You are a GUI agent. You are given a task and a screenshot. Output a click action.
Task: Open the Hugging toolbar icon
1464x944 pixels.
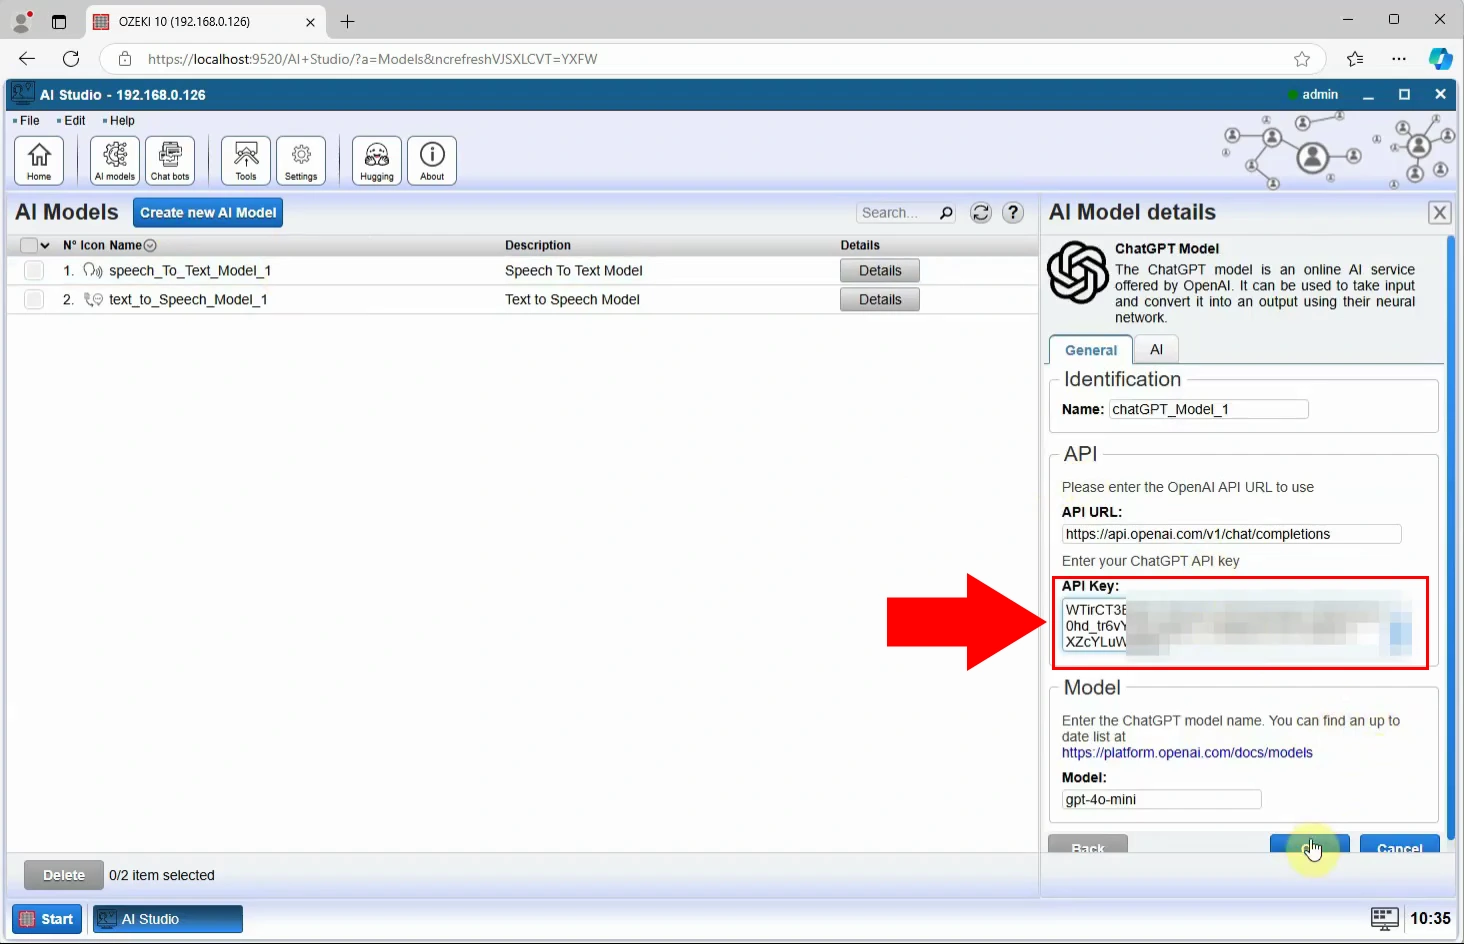(377, 161)
